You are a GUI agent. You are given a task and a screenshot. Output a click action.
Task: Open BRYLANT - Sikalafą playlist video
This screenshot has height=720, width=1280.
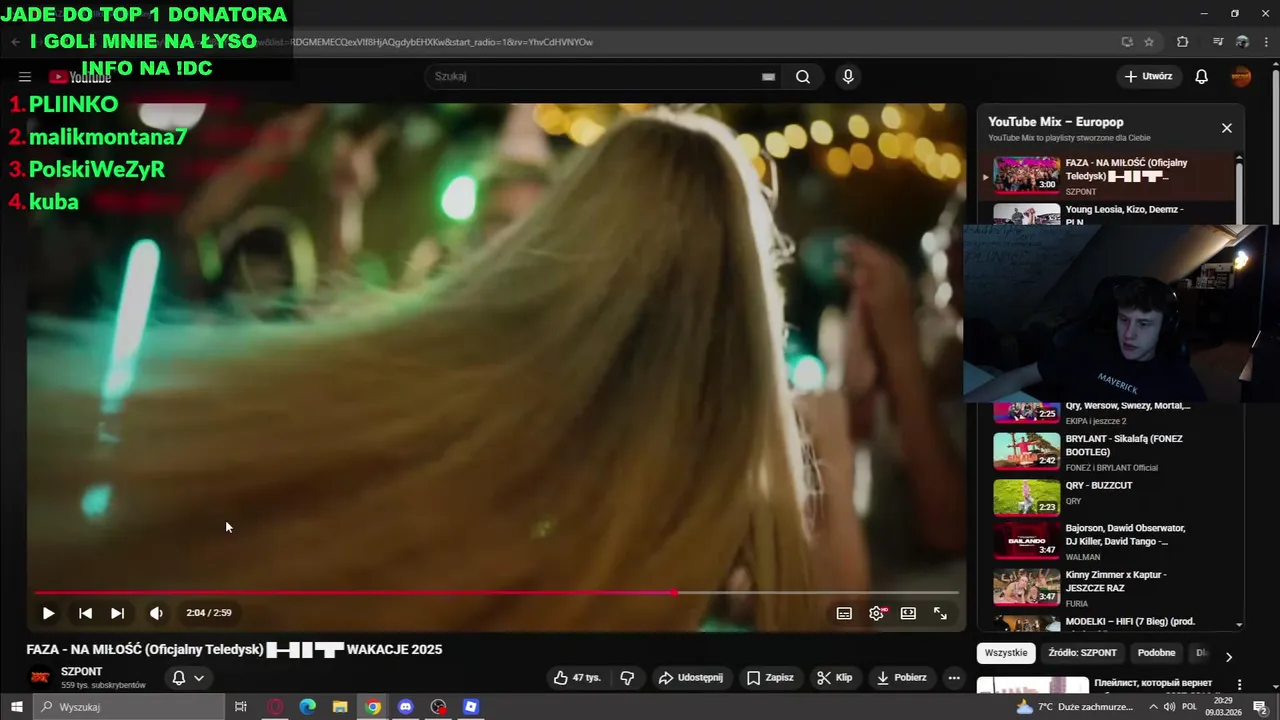[x=1109, y=451]
